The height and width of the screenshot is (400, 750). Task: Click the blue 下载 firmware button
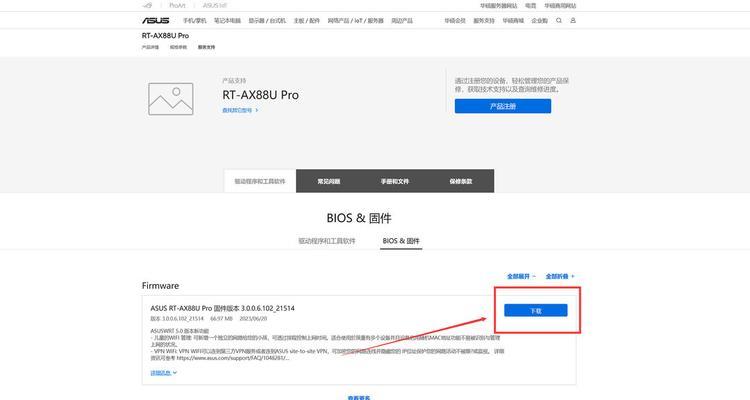[x=536, y=311]
